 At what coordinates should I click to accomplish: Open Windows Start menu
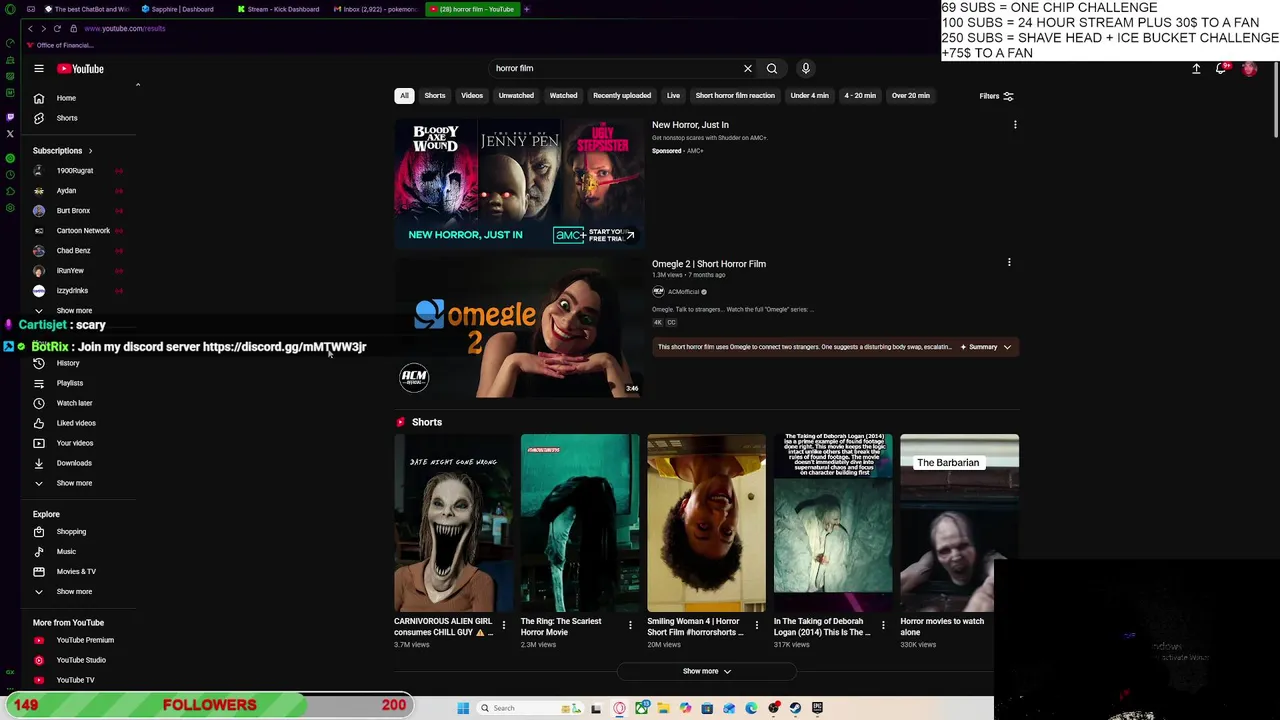coord(463,708)
